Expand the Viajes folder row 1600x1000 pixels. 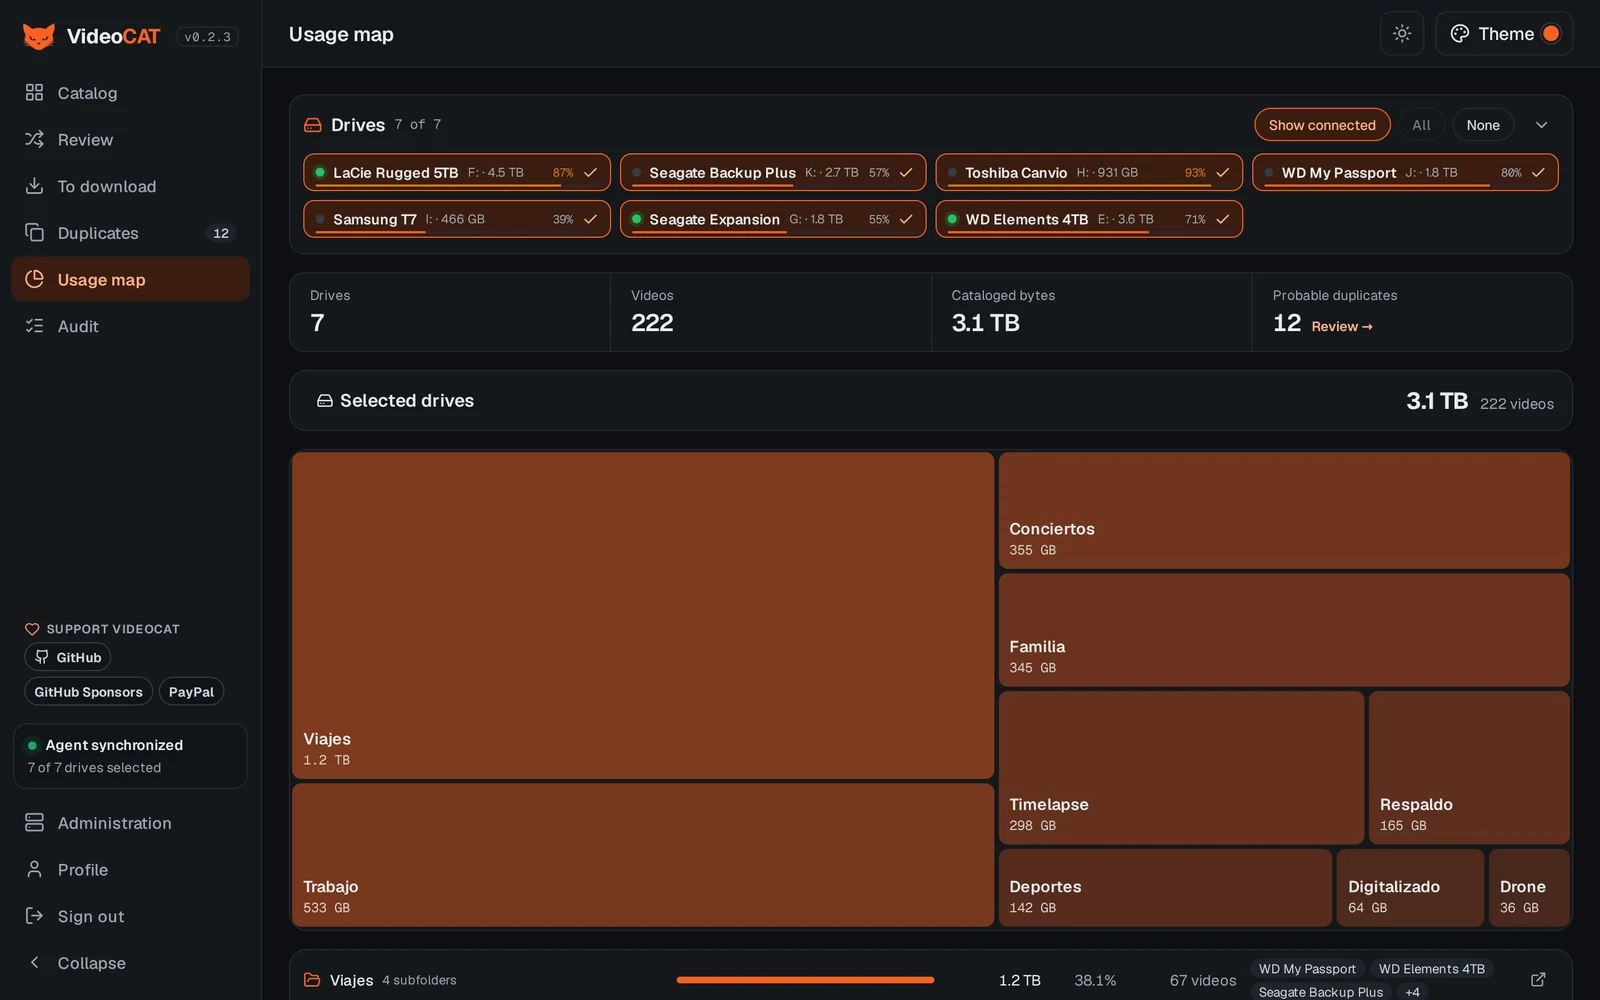click(x=930, y=979)
